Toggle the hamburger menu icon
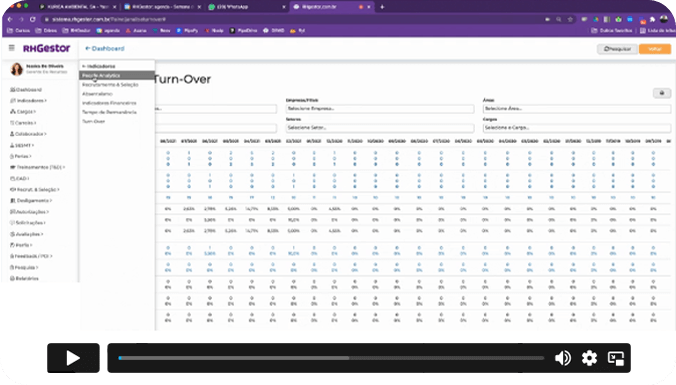This screenshot has width=676, height=385. coord(12,48)
